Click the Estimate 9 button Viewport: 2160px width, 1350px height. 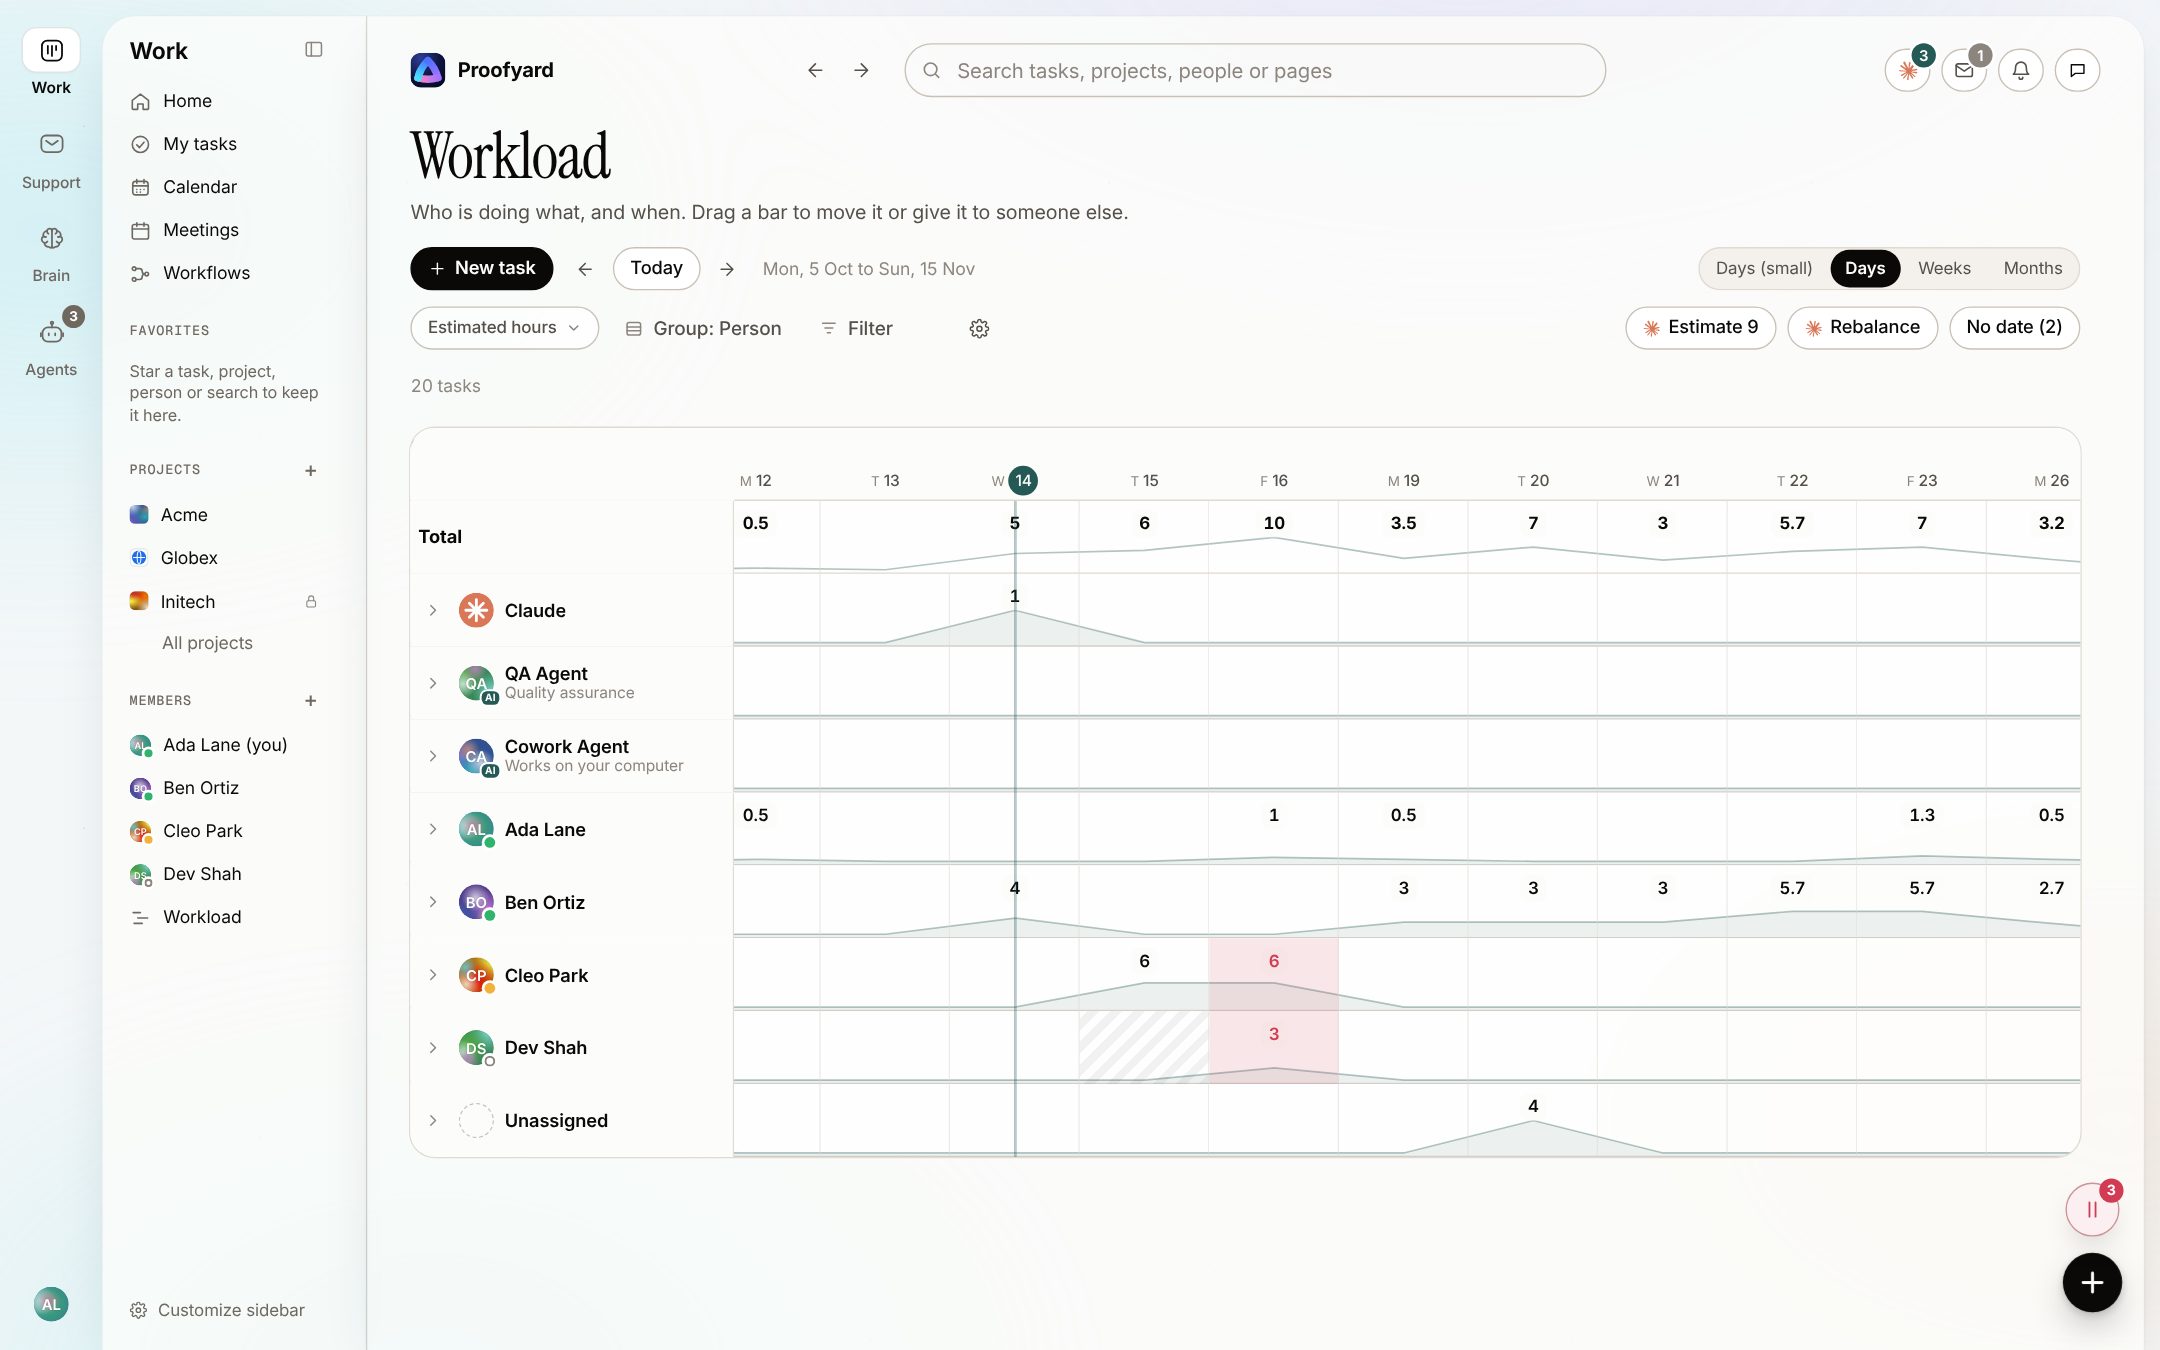[x=1700, y=327]
